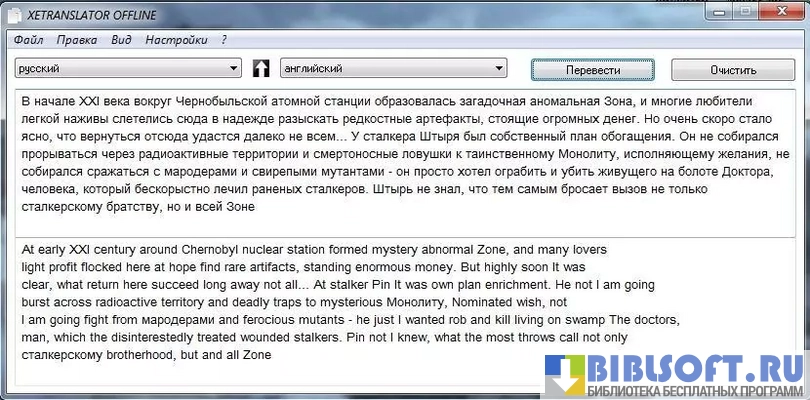
Task: Click inside the Russian source text area
Action: 400,160
